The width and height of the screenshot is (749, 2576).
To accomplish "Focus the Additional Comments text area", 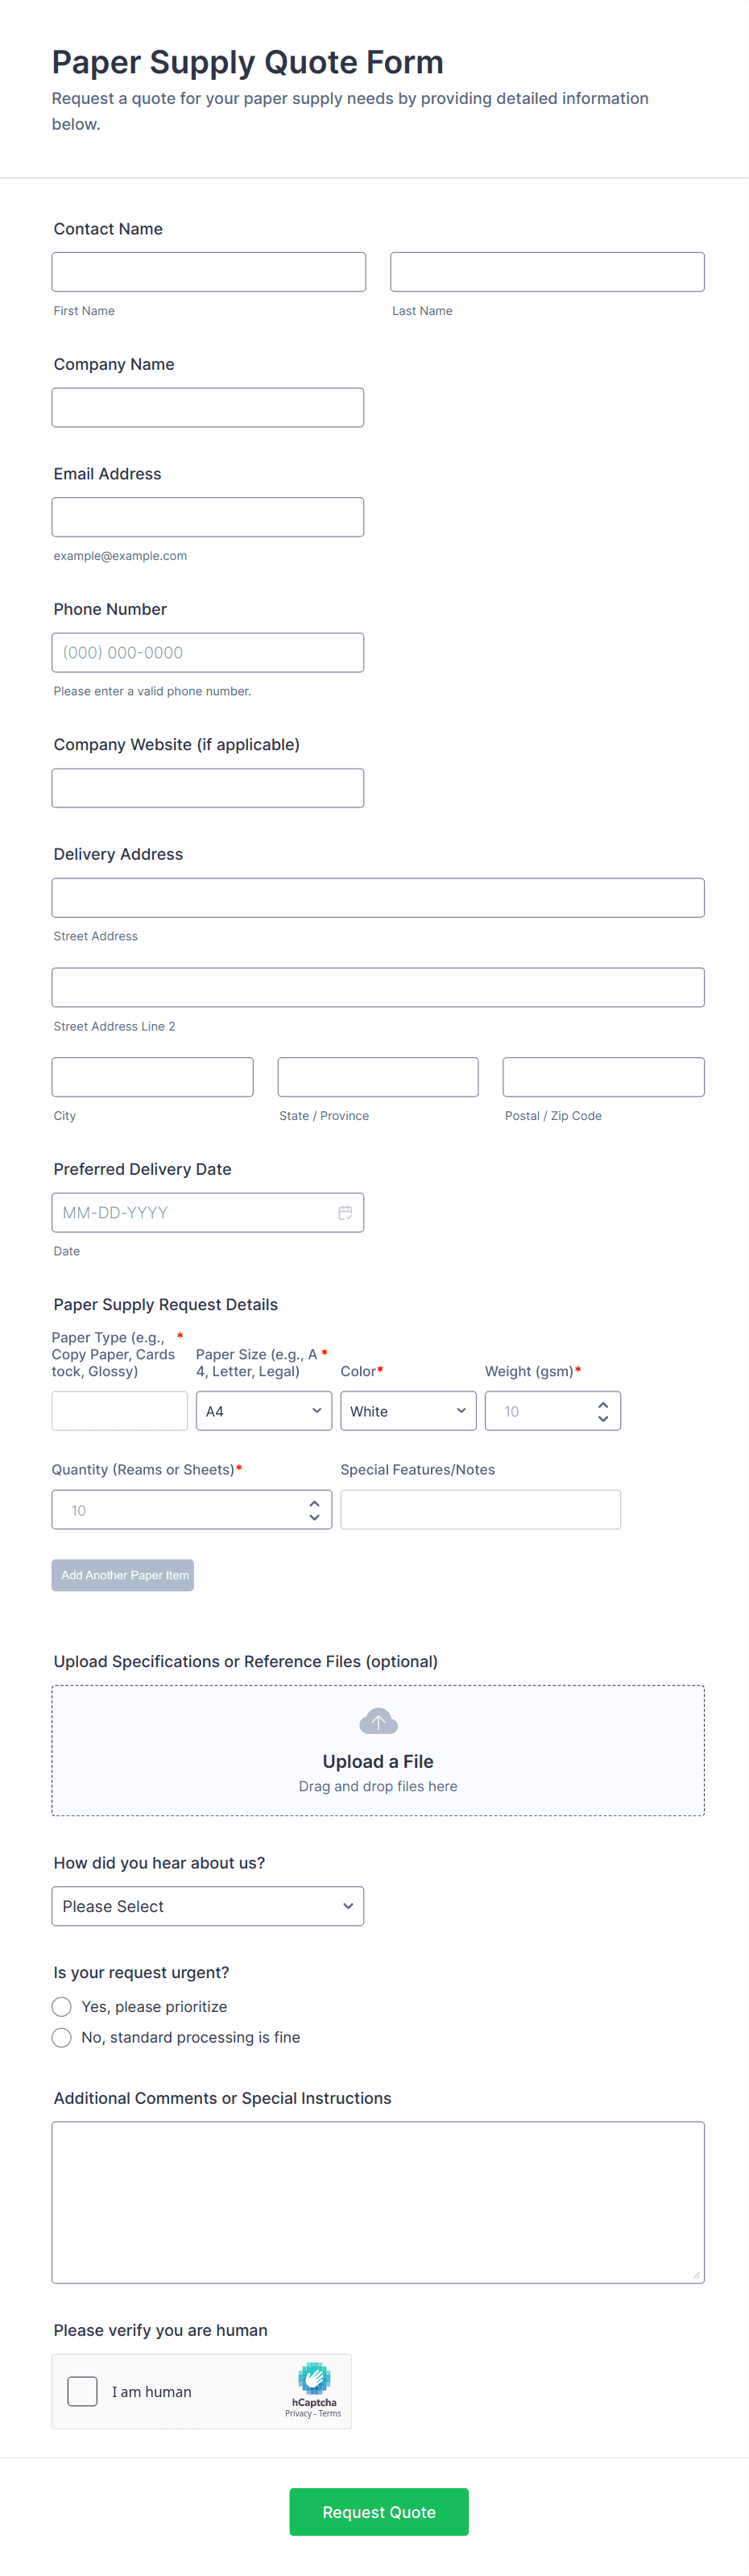I will 378,2202.
